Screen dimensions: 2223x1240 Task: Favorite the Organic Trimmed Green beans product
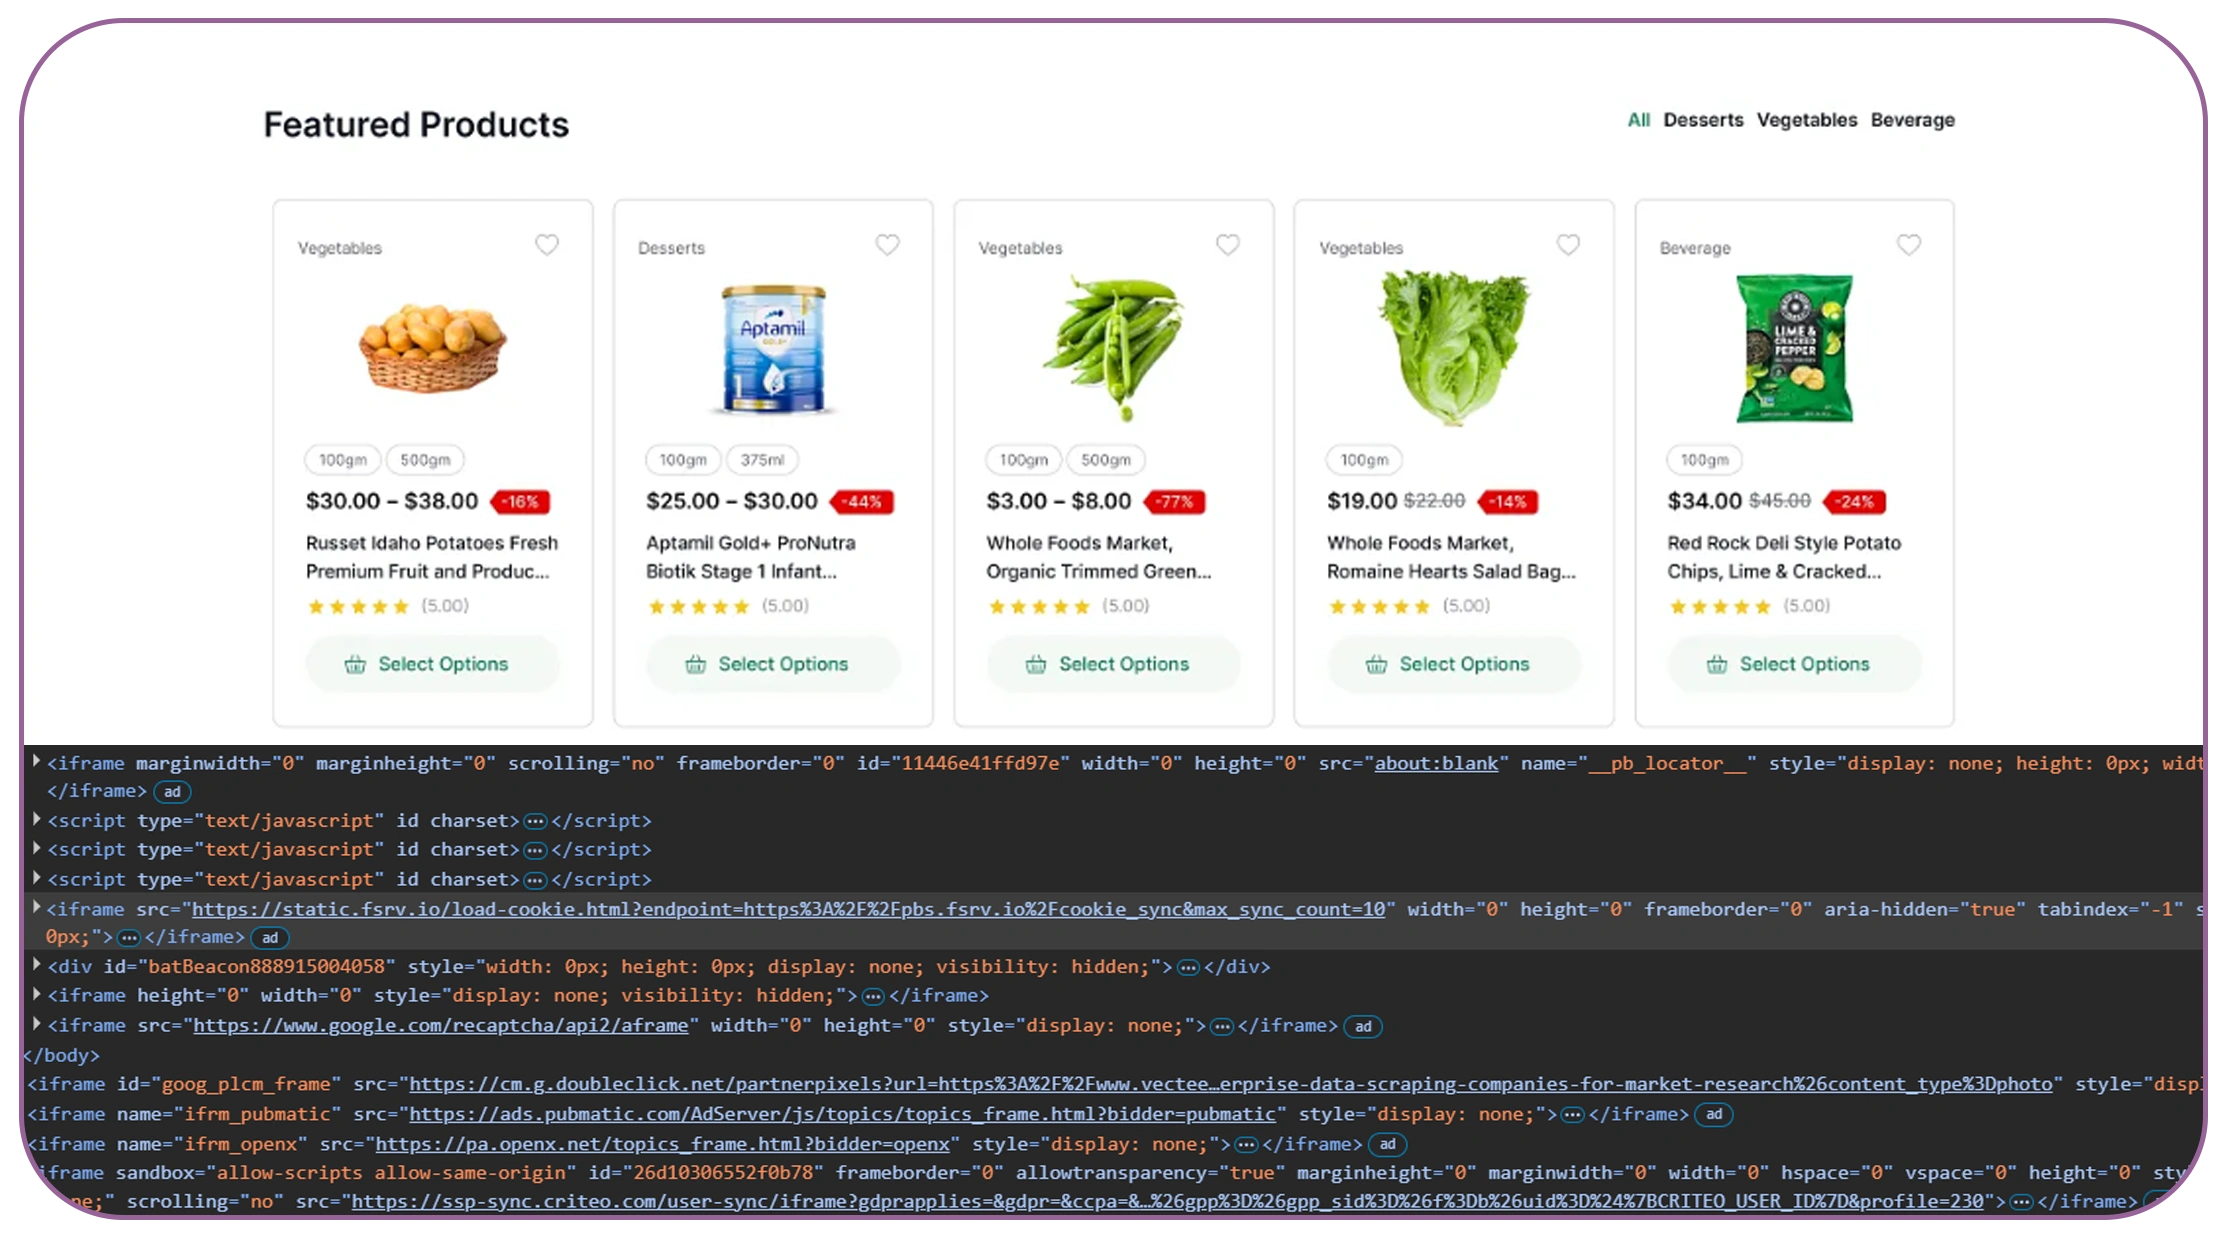[x=1228, y=245]
